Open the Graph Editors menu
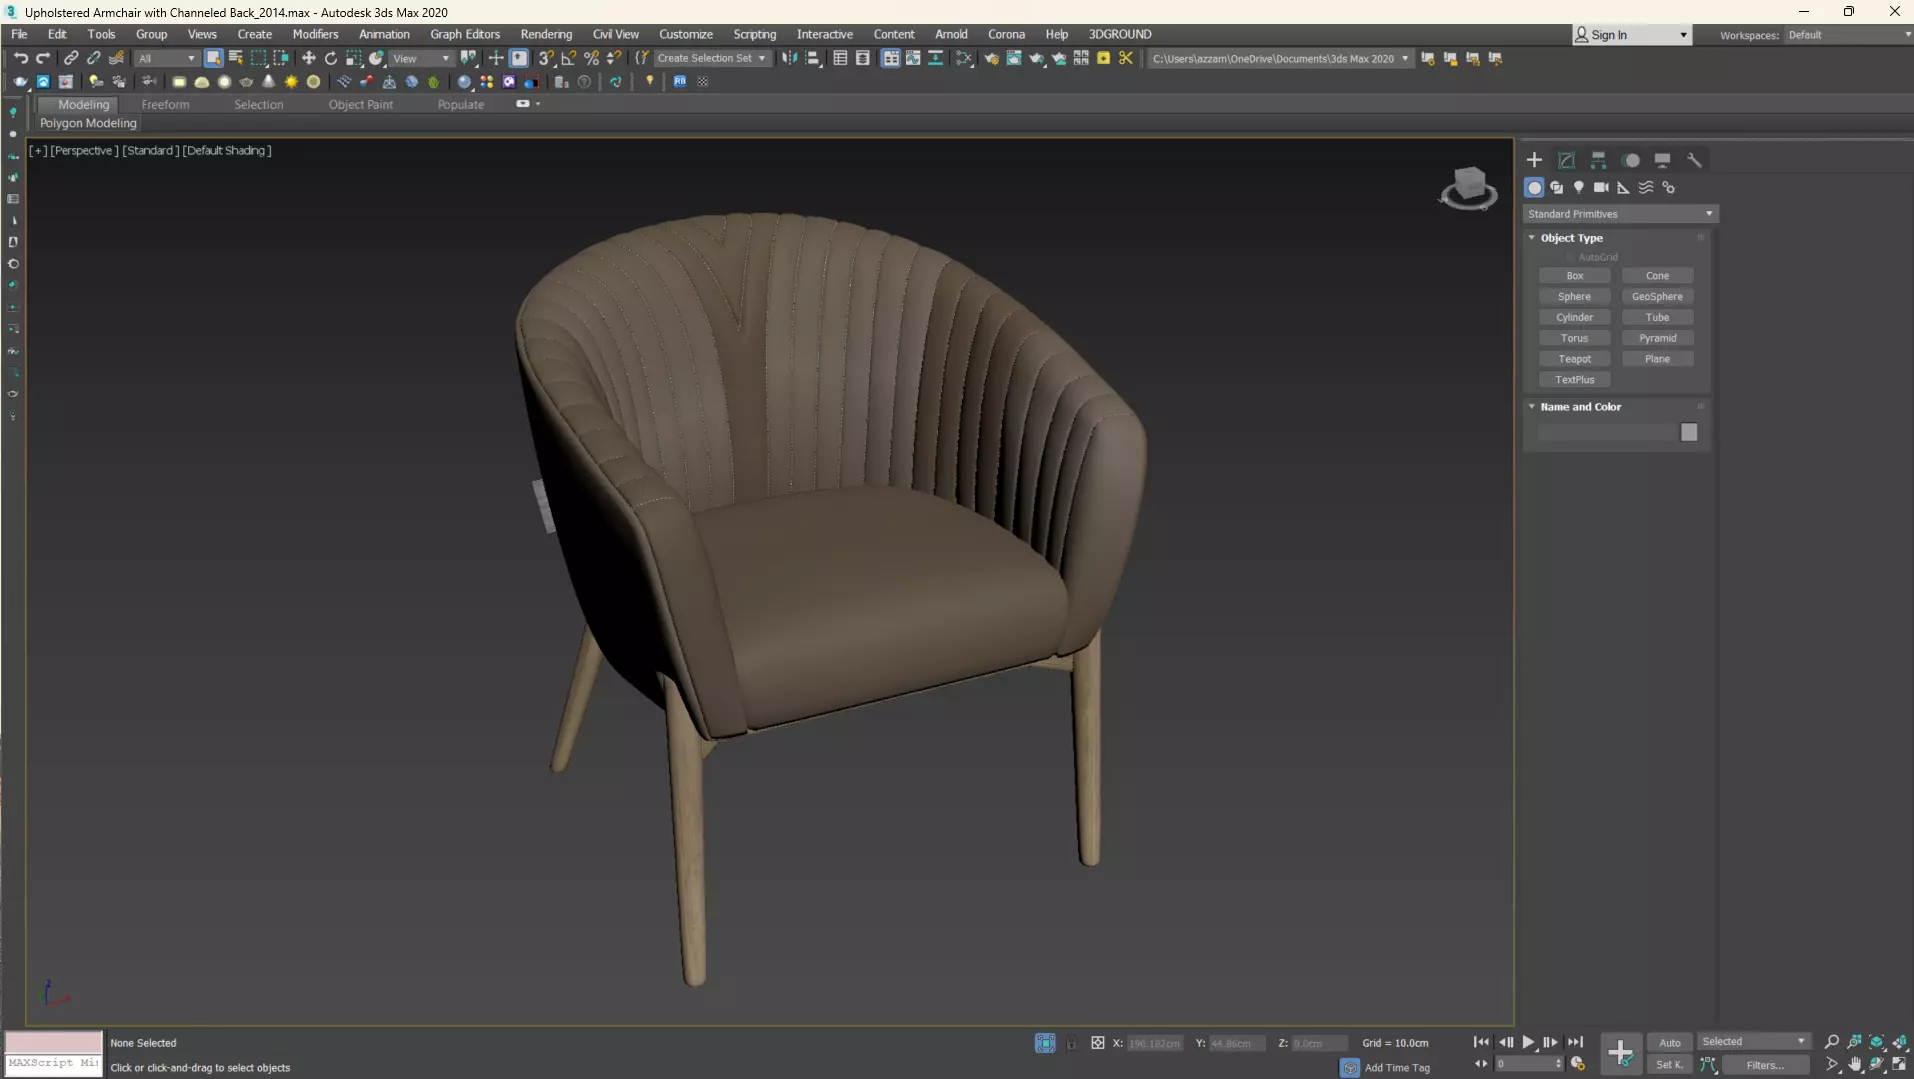Screen dimensions: 1914x1079 [465, 34]
